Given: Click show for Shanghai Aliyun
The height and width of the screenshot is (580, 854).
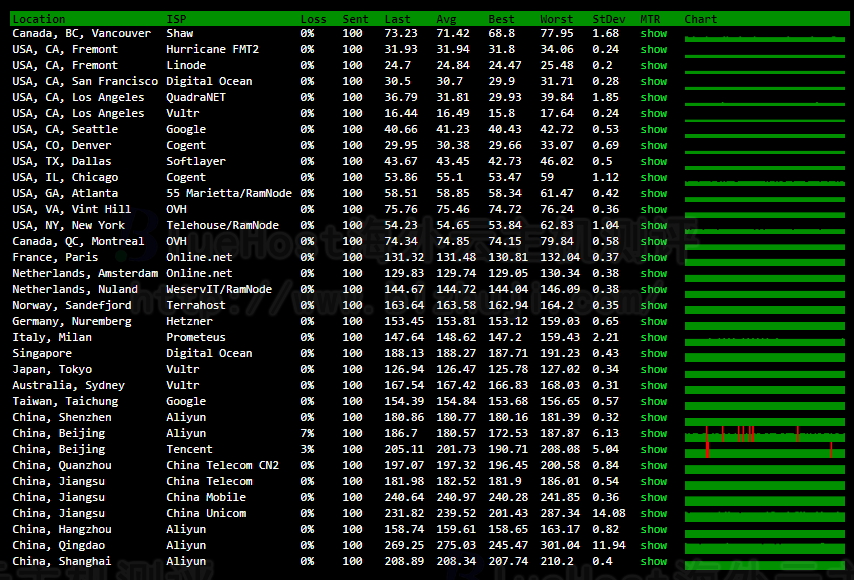Looking at the screenshot, I should pyautogui.click(x=654, y=561).
